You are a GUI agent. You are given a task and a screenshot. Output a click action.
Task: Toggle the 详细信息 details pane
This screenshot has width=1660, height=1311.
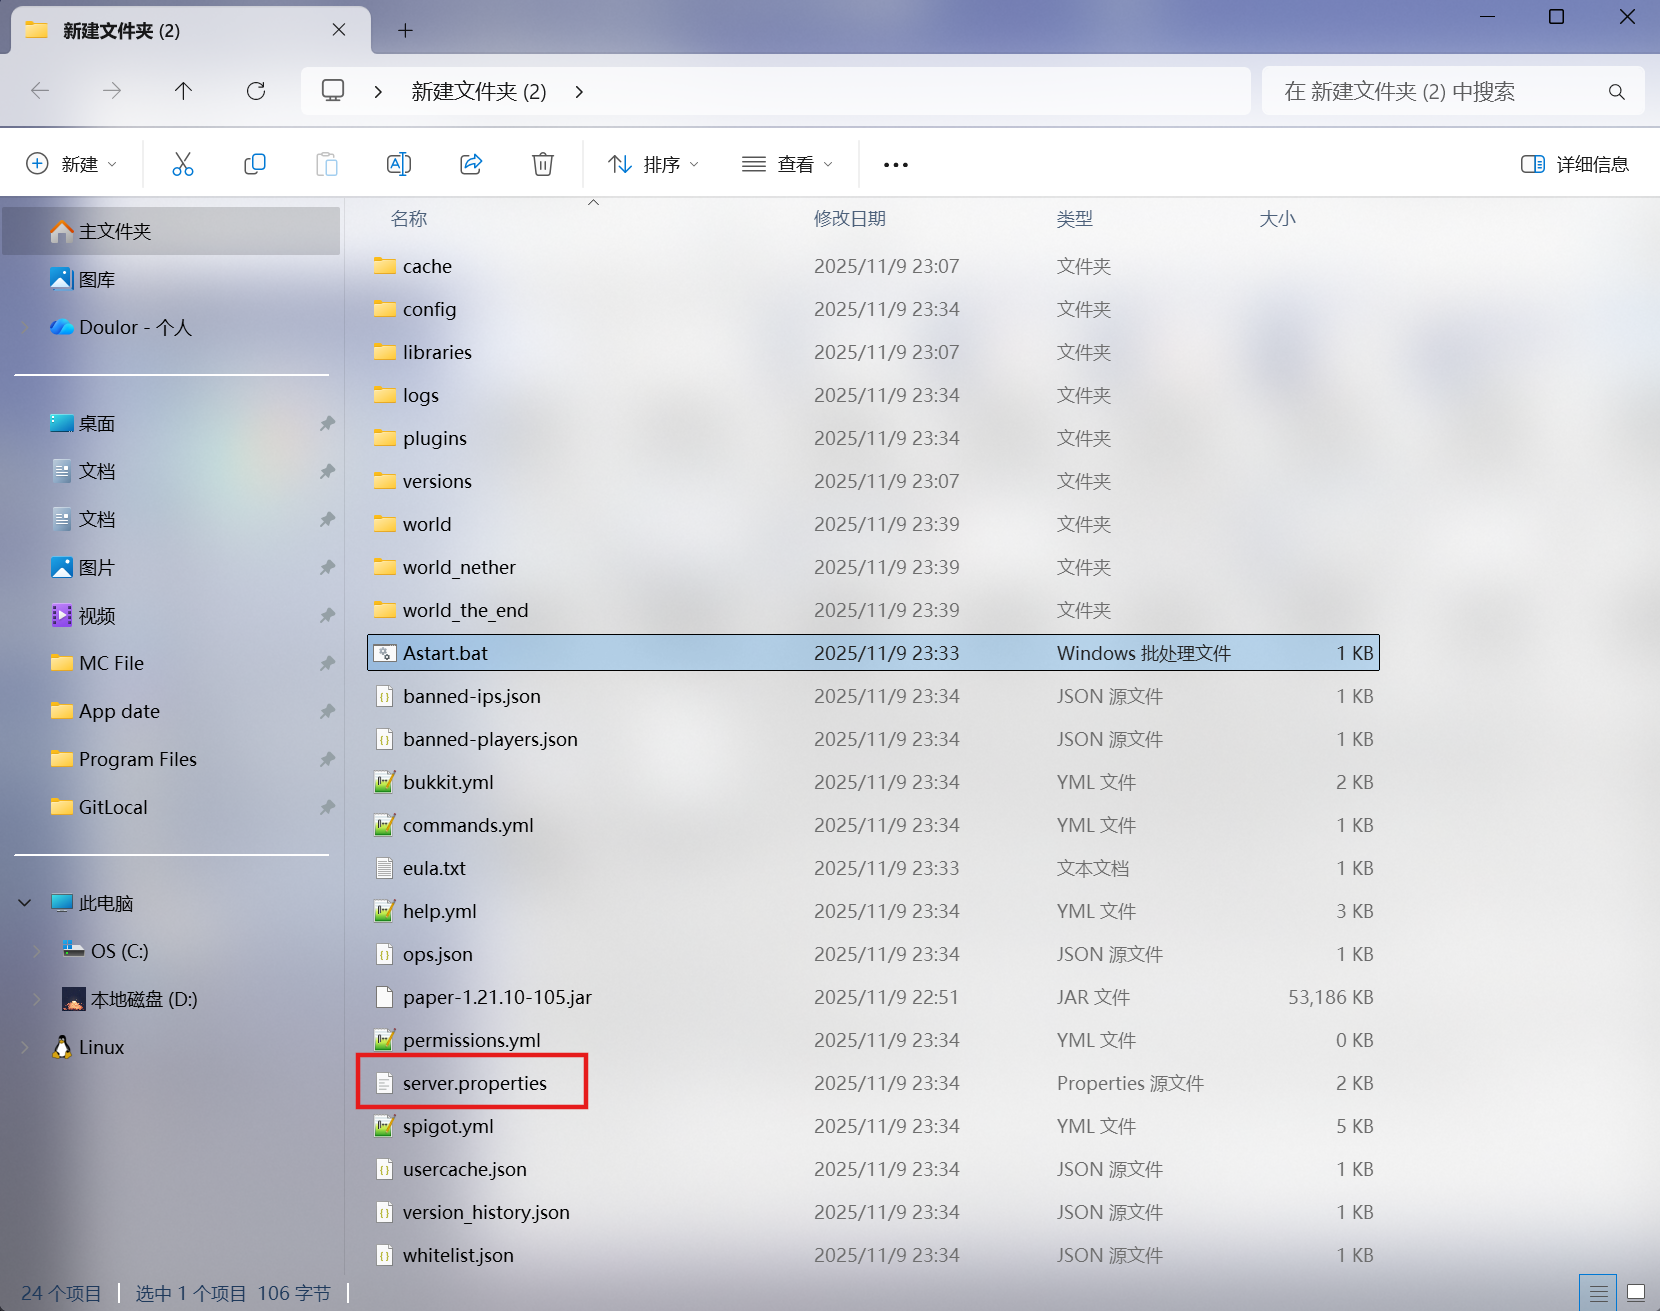coord(1574,164)
